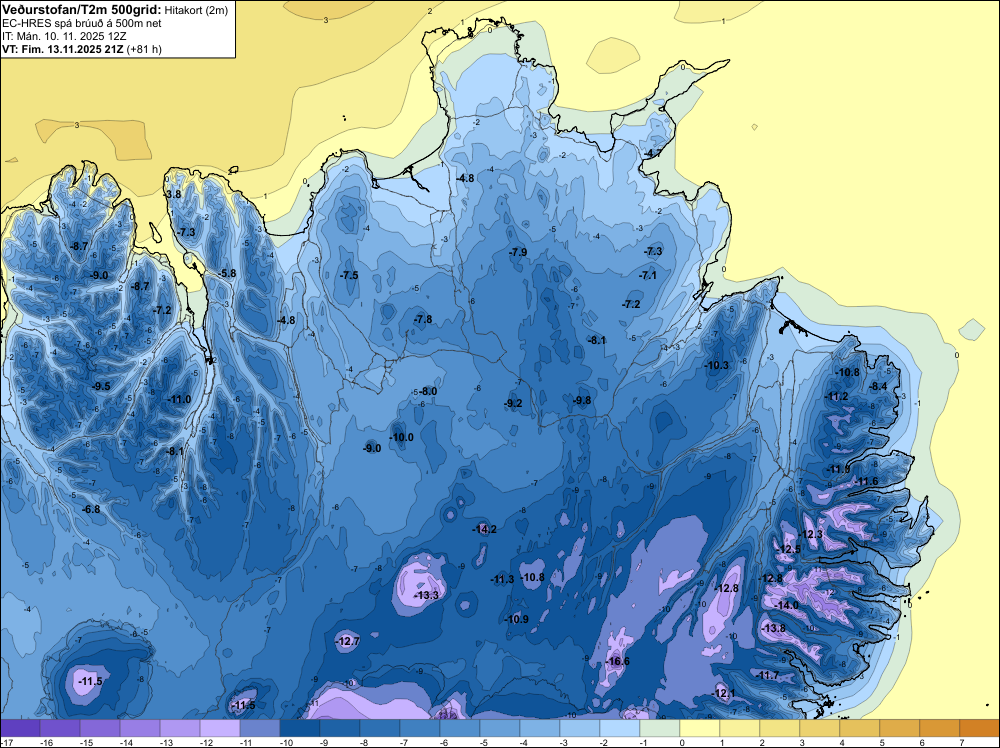The image size is (1000, 748).
Task: Select the -7.9 temperature value
Action: pos(518,253)
